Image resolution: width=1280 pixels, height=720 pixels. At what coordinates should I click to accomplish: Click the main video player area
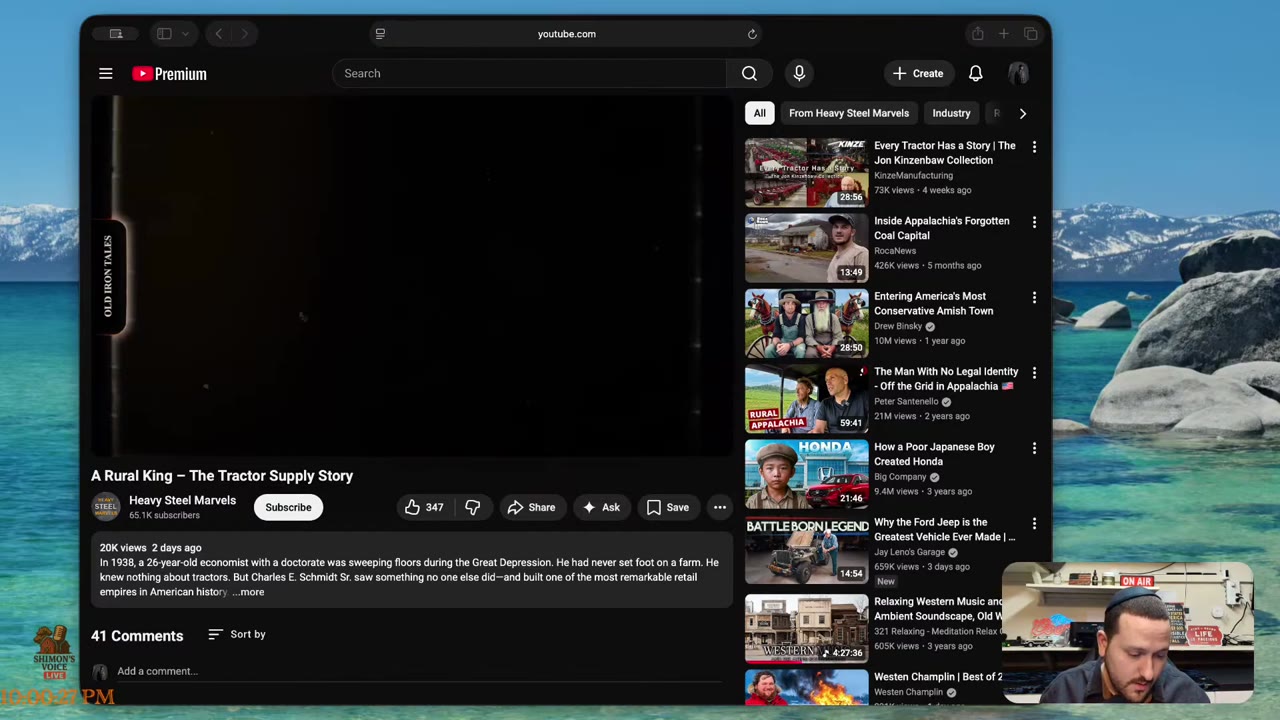point(412,275)
